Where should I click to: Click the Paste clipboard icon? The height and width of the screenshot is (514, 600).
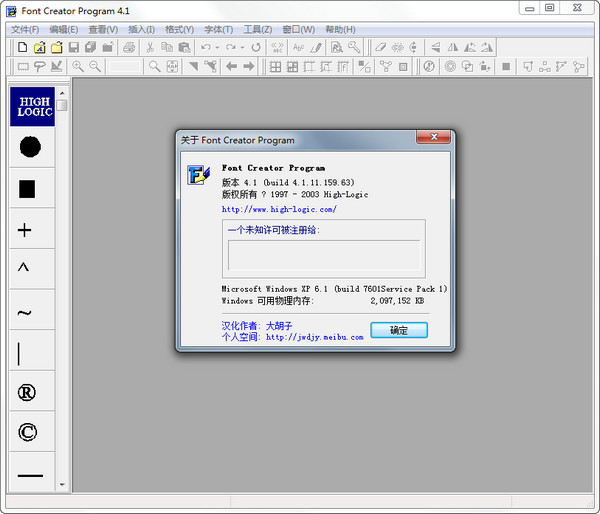point(186,47)
